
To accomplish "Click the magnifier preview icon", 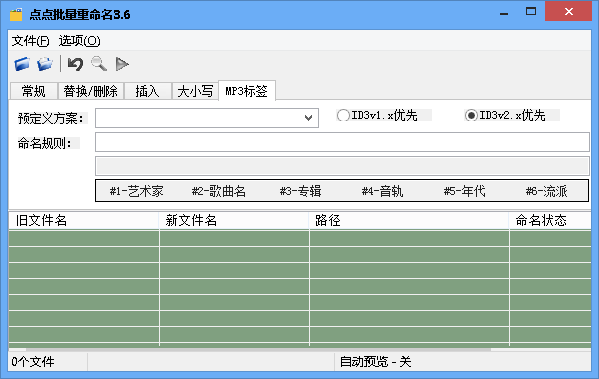I will pyautogui.click(x=99, y=64).
